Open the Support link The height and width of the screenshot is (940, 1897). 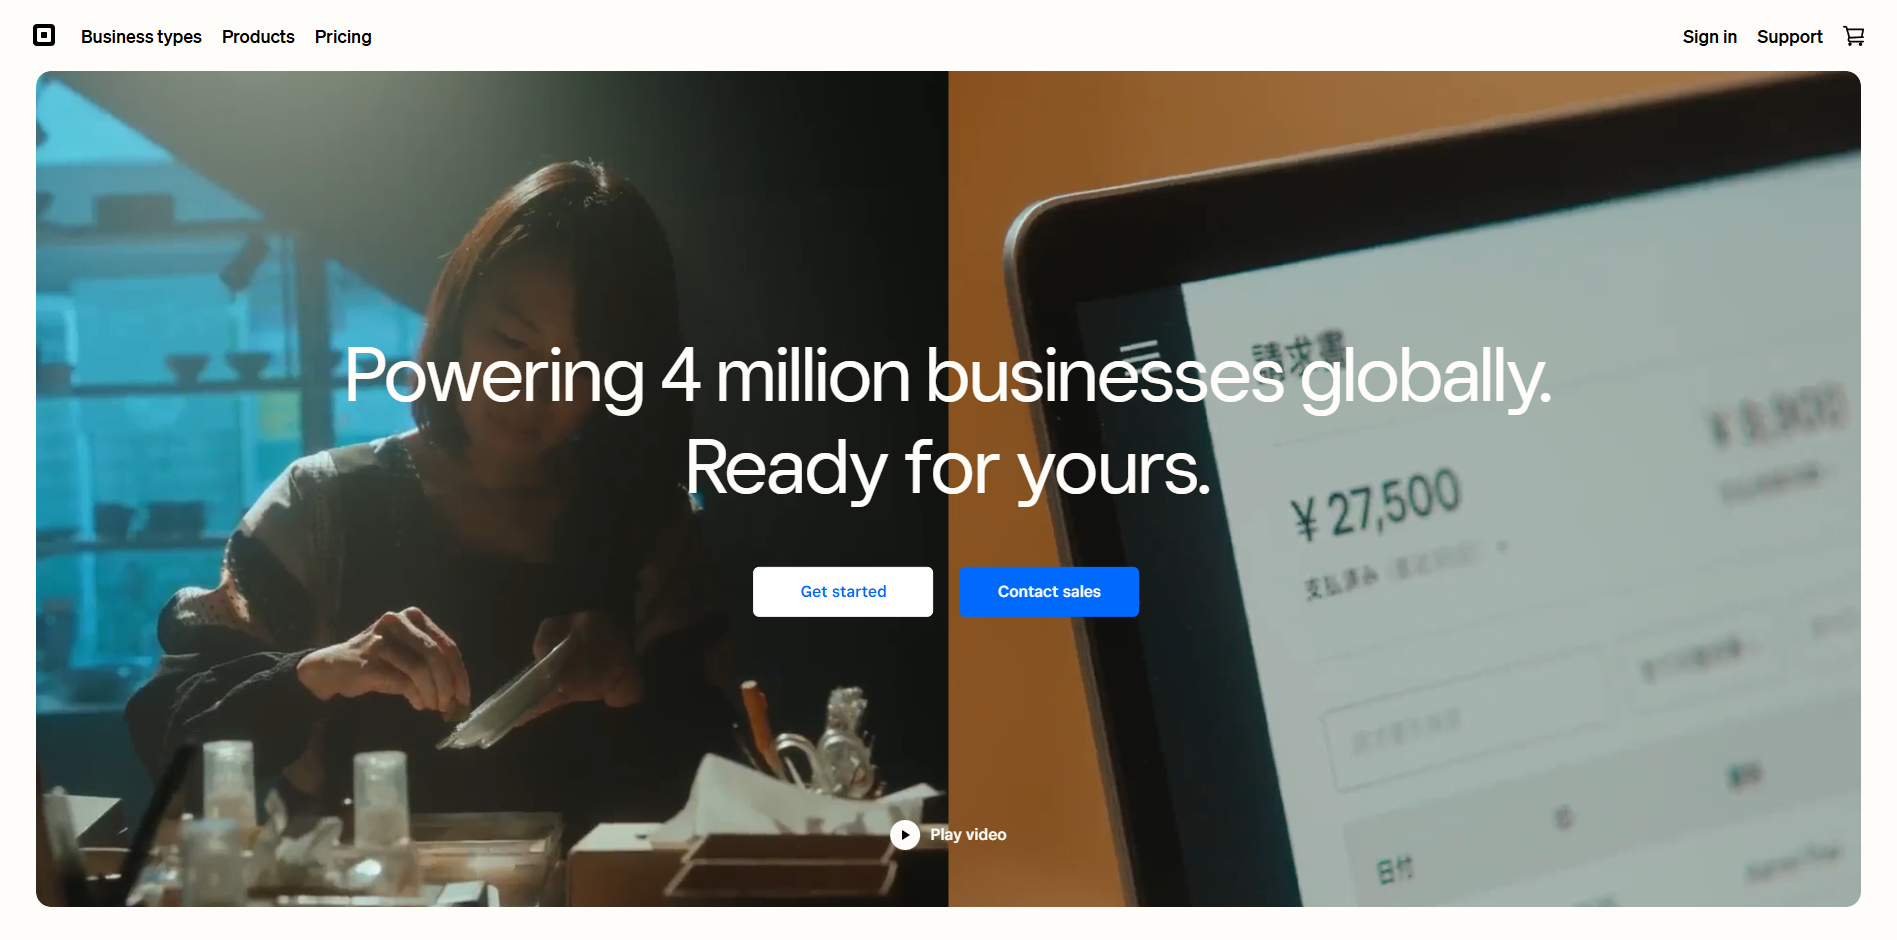click(1789, 37)
